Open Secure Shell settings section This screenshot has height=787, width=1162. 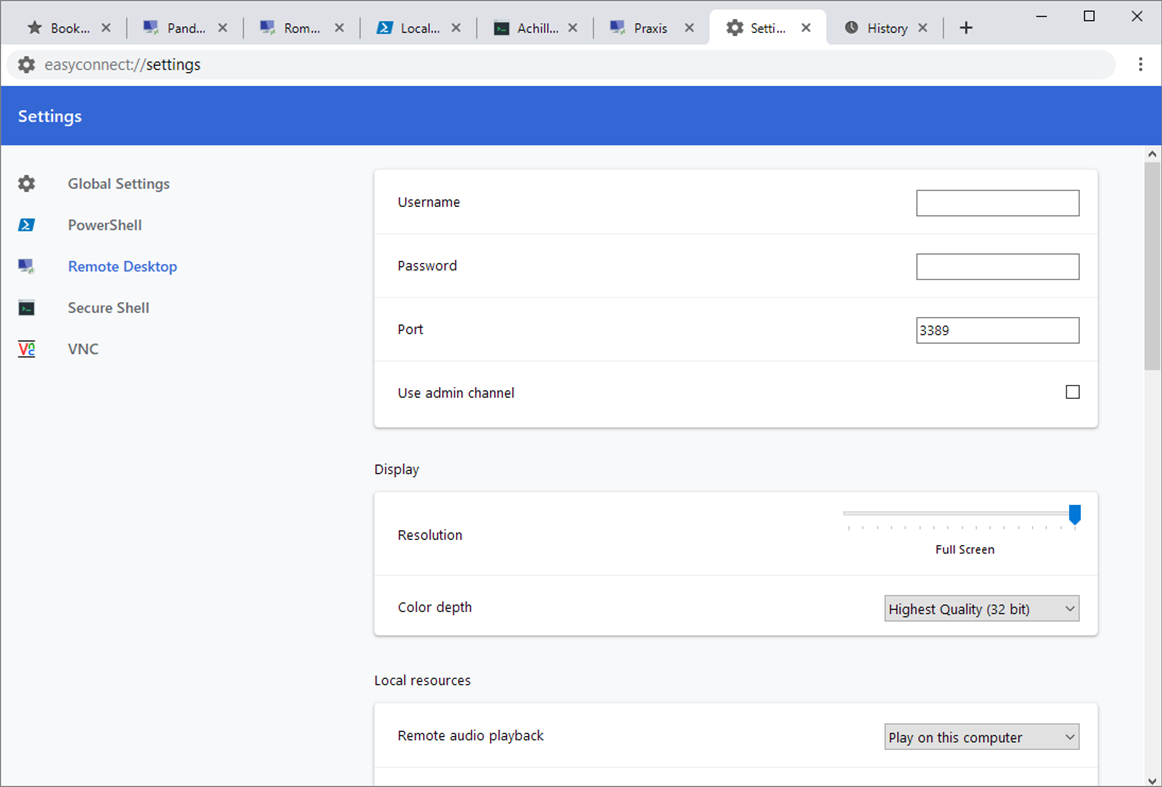click(108, 308)
